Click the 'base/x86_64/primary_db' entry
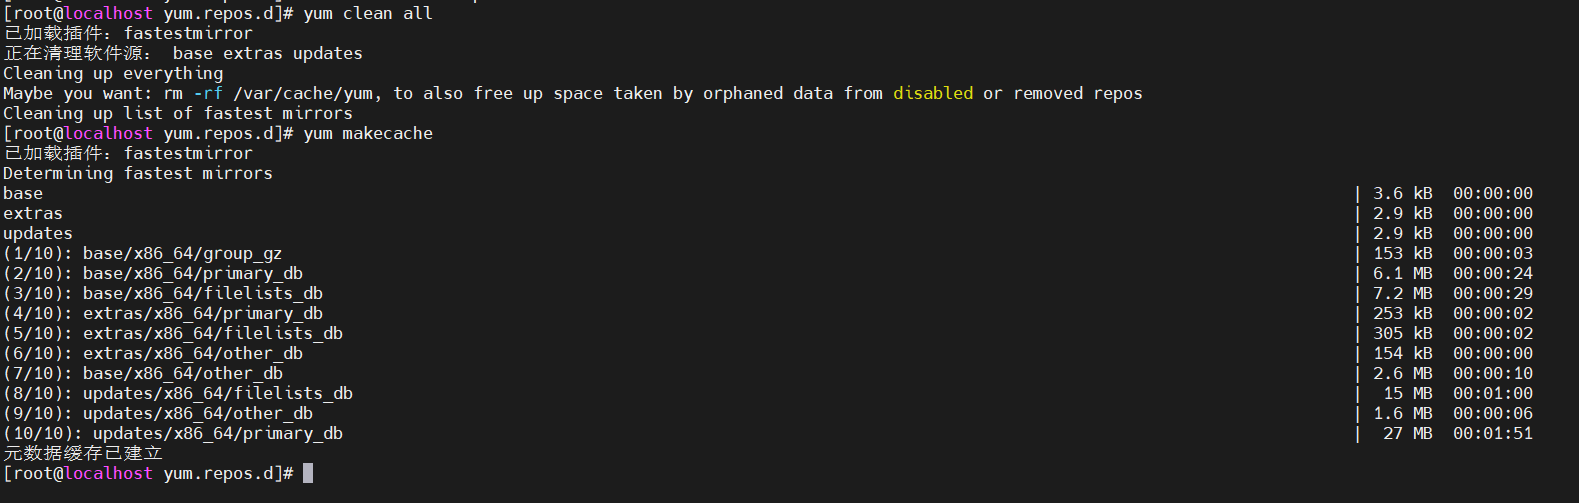Viewport: 1579px width, 503px height. pos(192,273)
